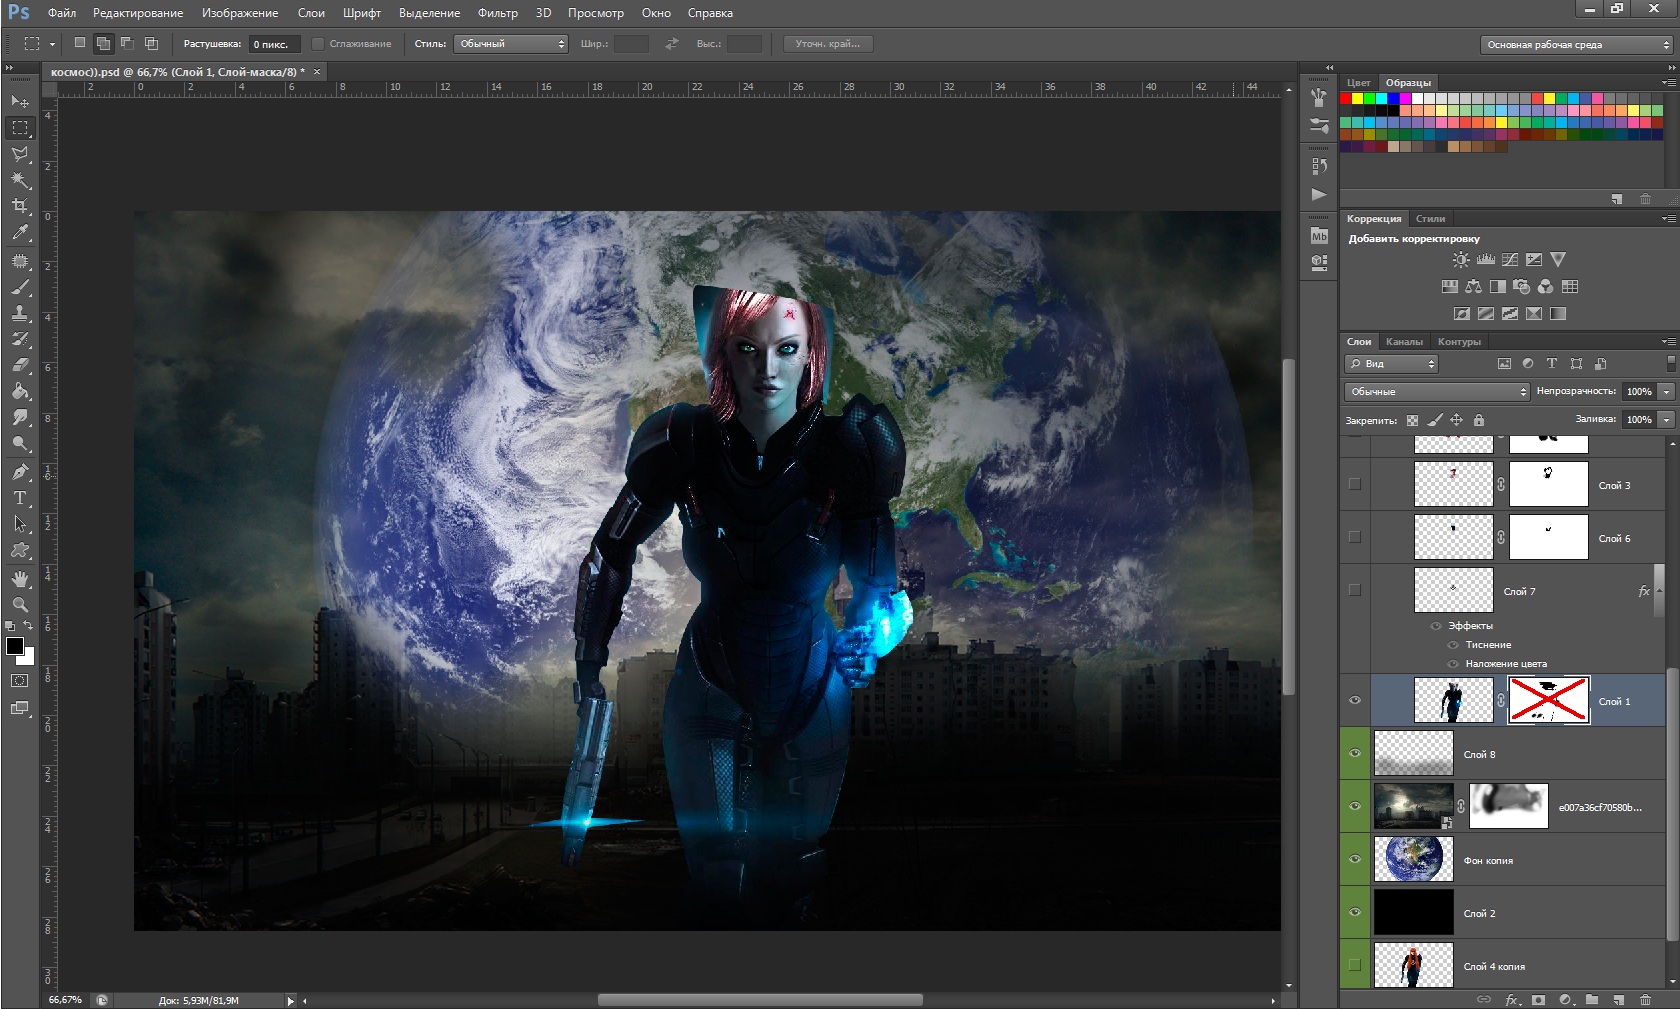Open the Основная рабочая среда workspace dropdown
The height and width of the screenshot is (1009, 1680).
point(1576,44)
